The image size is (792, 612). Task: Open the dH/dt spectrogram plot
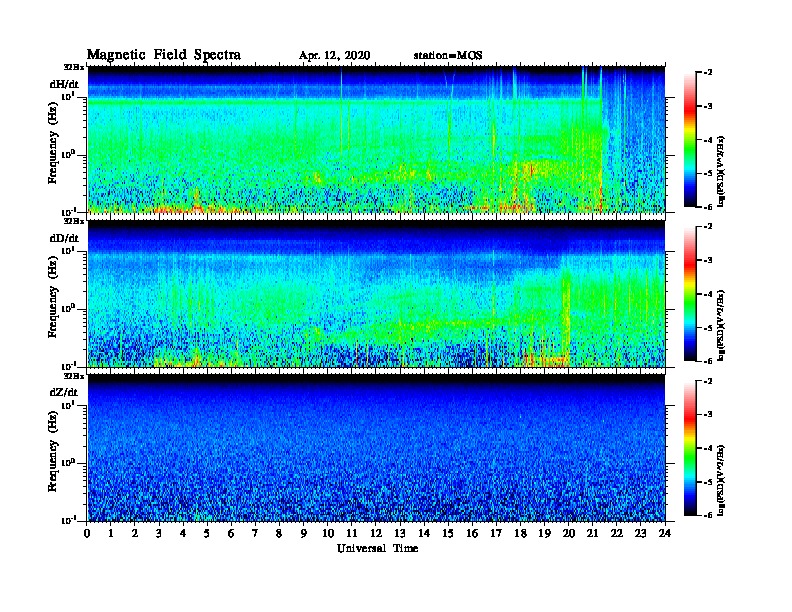(377, 139)
